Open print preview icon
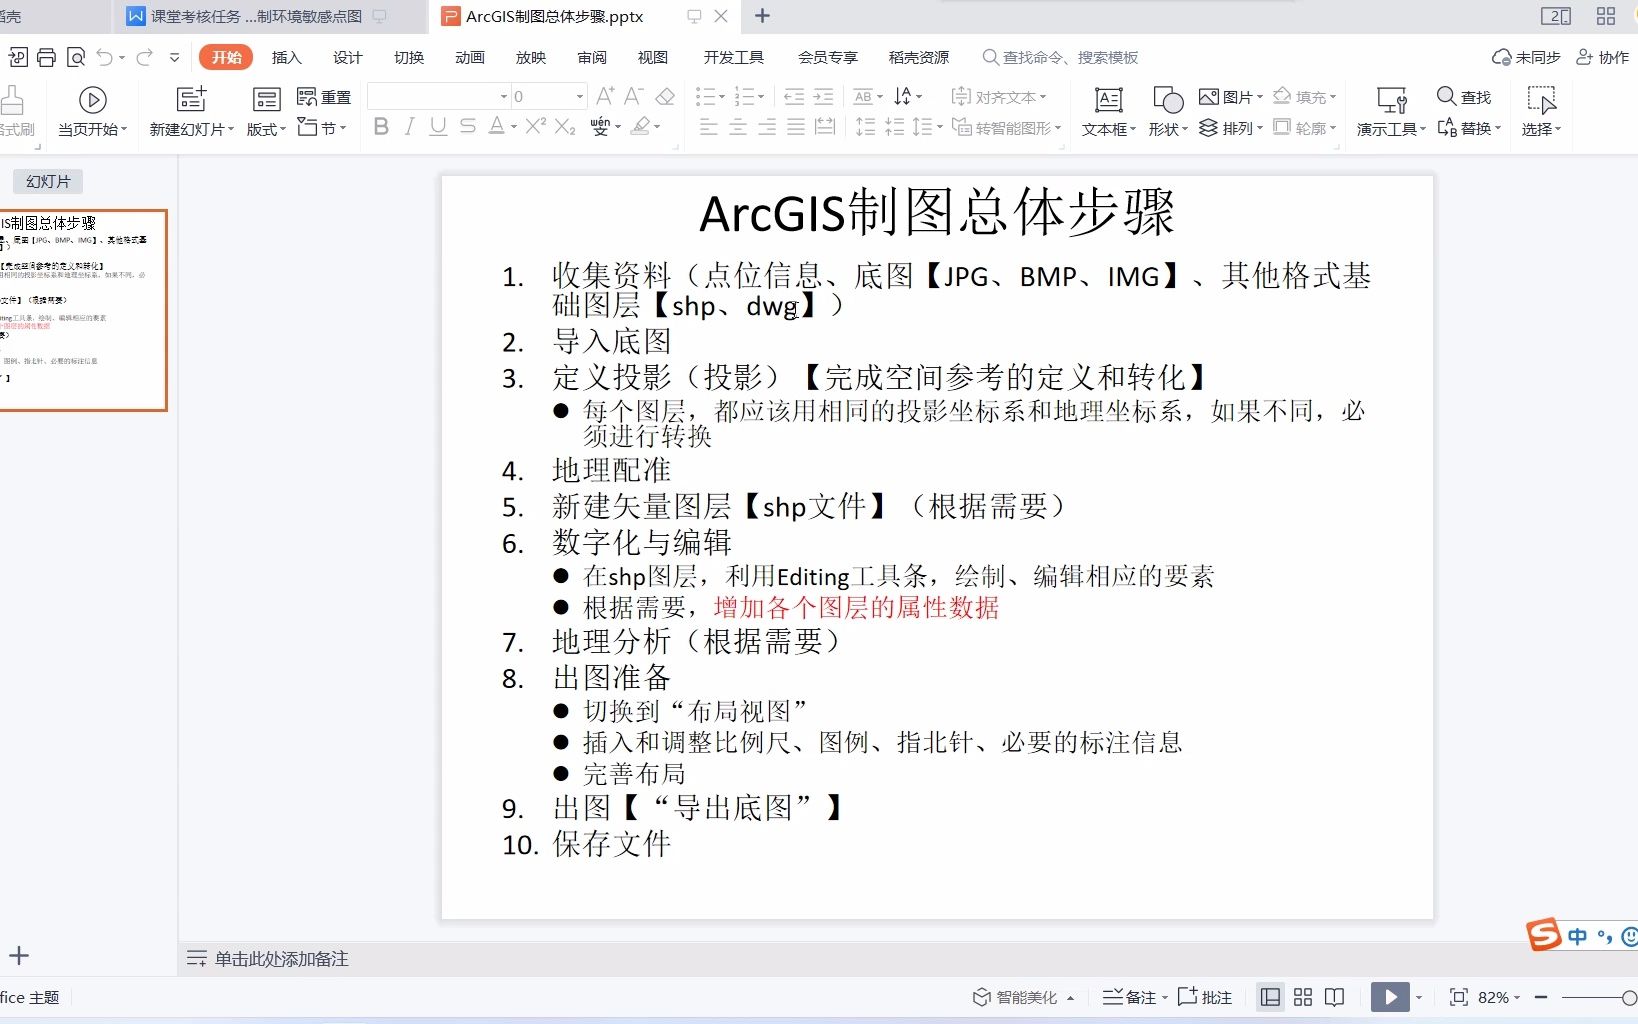This screenshot has width=1638, height=1024. pos(76,58)
